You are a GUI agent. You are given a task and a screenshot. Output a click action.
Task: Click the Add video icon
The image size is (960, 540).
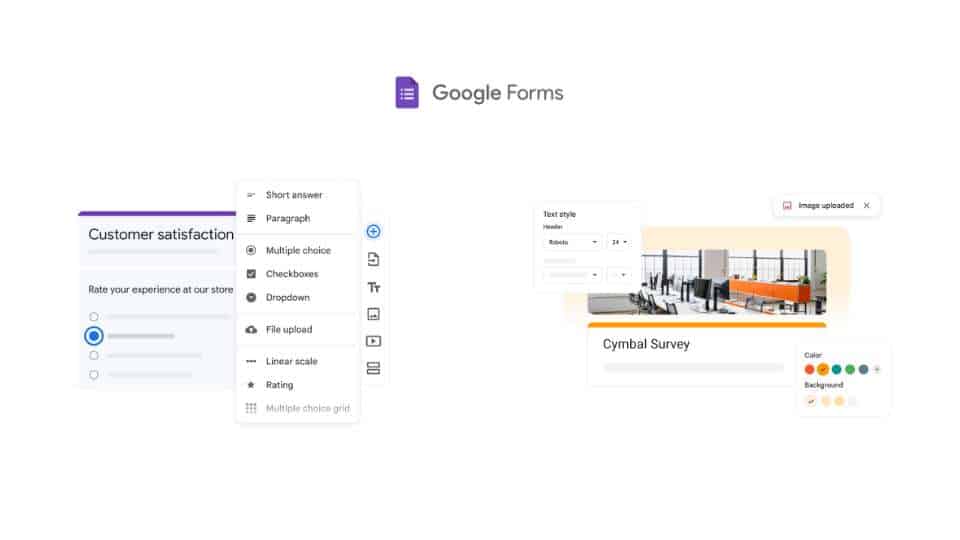pyautogui.click(x=373, y=341)
